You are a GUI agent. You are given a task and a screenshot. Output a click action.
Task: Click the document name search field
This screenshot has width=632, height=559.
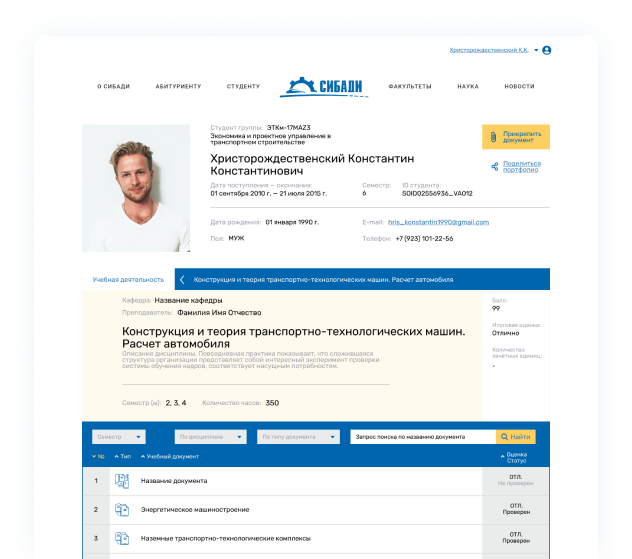coord(422,437)
